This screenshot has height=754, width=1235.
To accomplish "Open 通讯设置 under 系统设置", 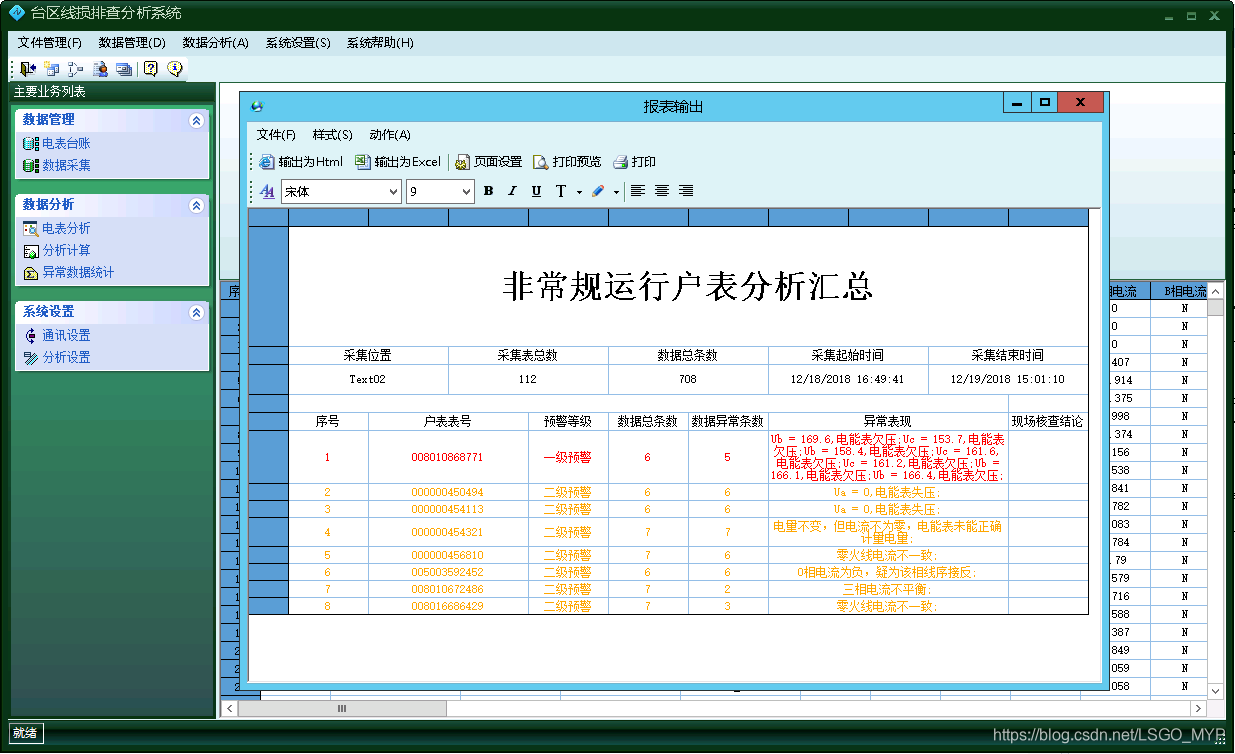I will [x=66, y=337].
